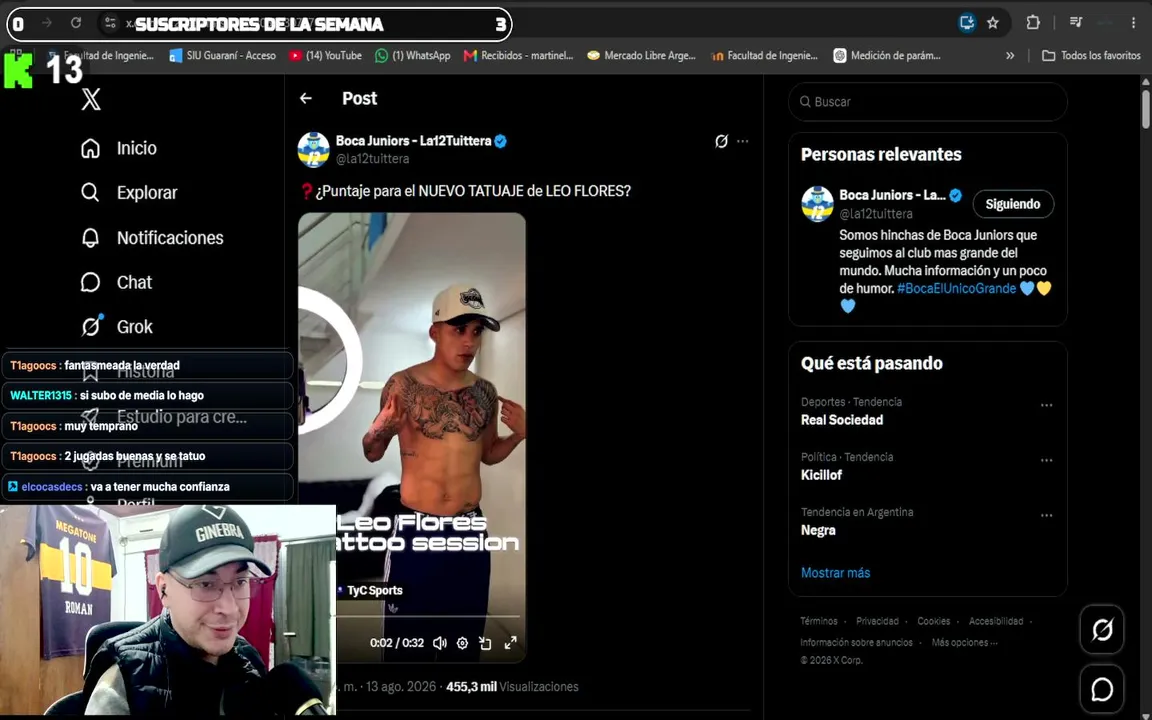Open the post's more options menu
Image resolution: width=1152 pixels, height=720 pixels.
point(743,141)
